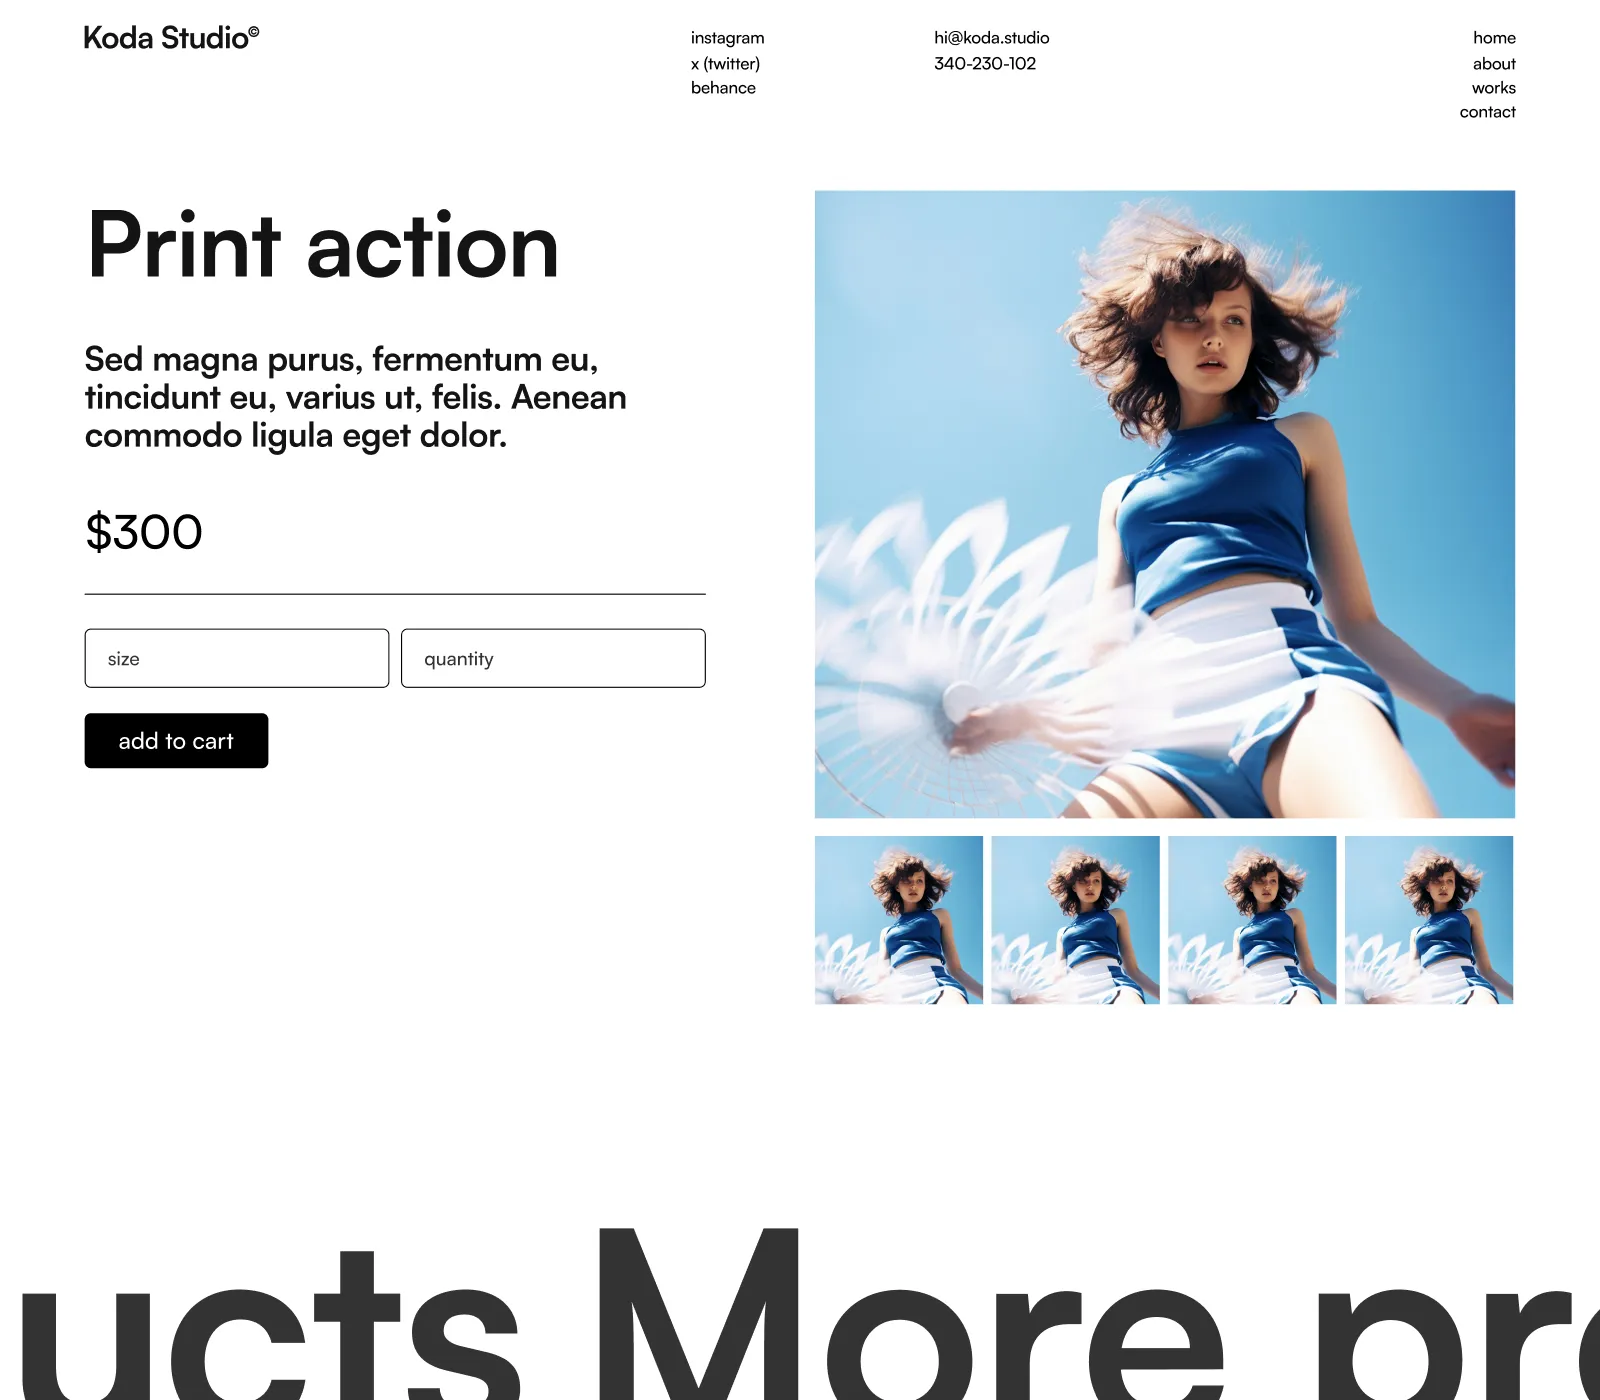
Task: Click the add to cart button
Action: tap(176, 741)
